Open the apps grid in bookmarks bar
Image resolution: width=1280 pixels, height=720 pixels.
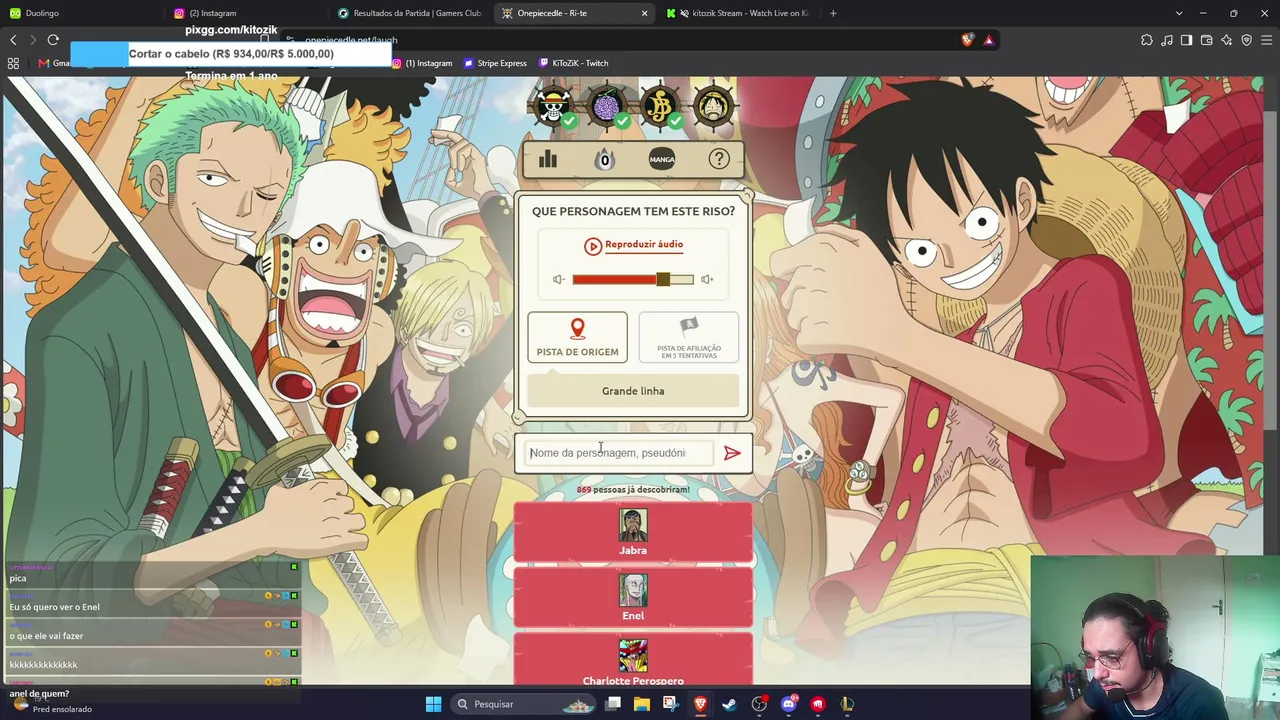pyautogui.click(x=13, y=63)
